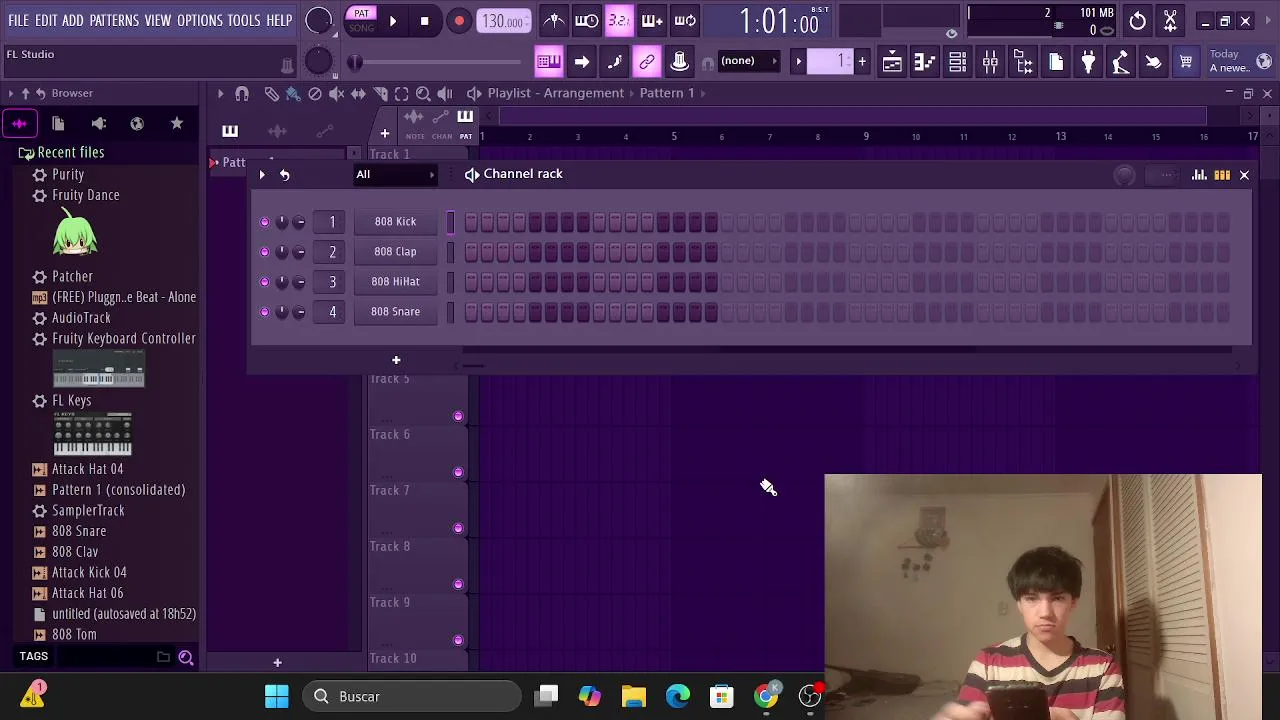
Task: Mute the 808 Snare channel
Action: click(x=264, y=312)
